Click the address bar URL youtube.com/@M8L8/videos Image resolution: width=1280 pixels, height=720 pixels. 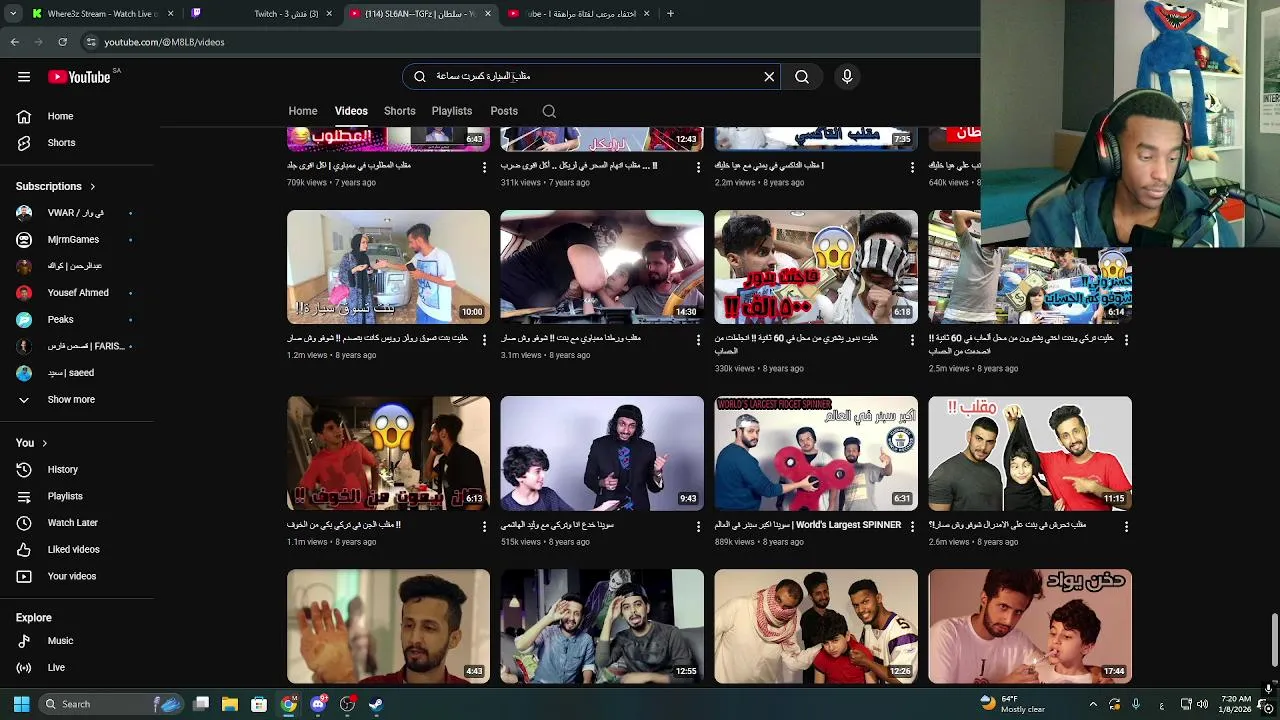(165, 42)
